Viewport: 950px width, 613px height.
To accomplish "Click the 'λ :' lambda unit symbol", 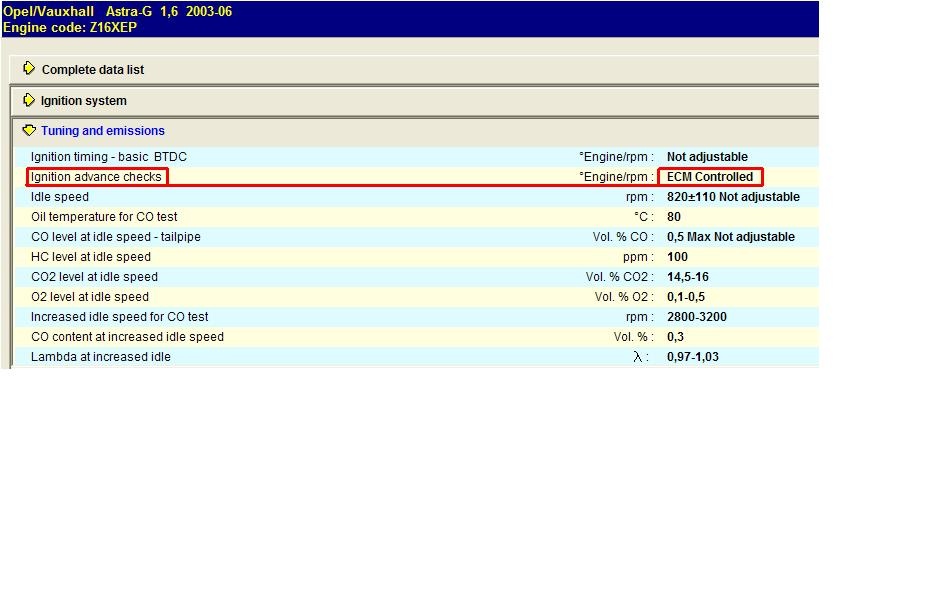I will click(640, 357).
